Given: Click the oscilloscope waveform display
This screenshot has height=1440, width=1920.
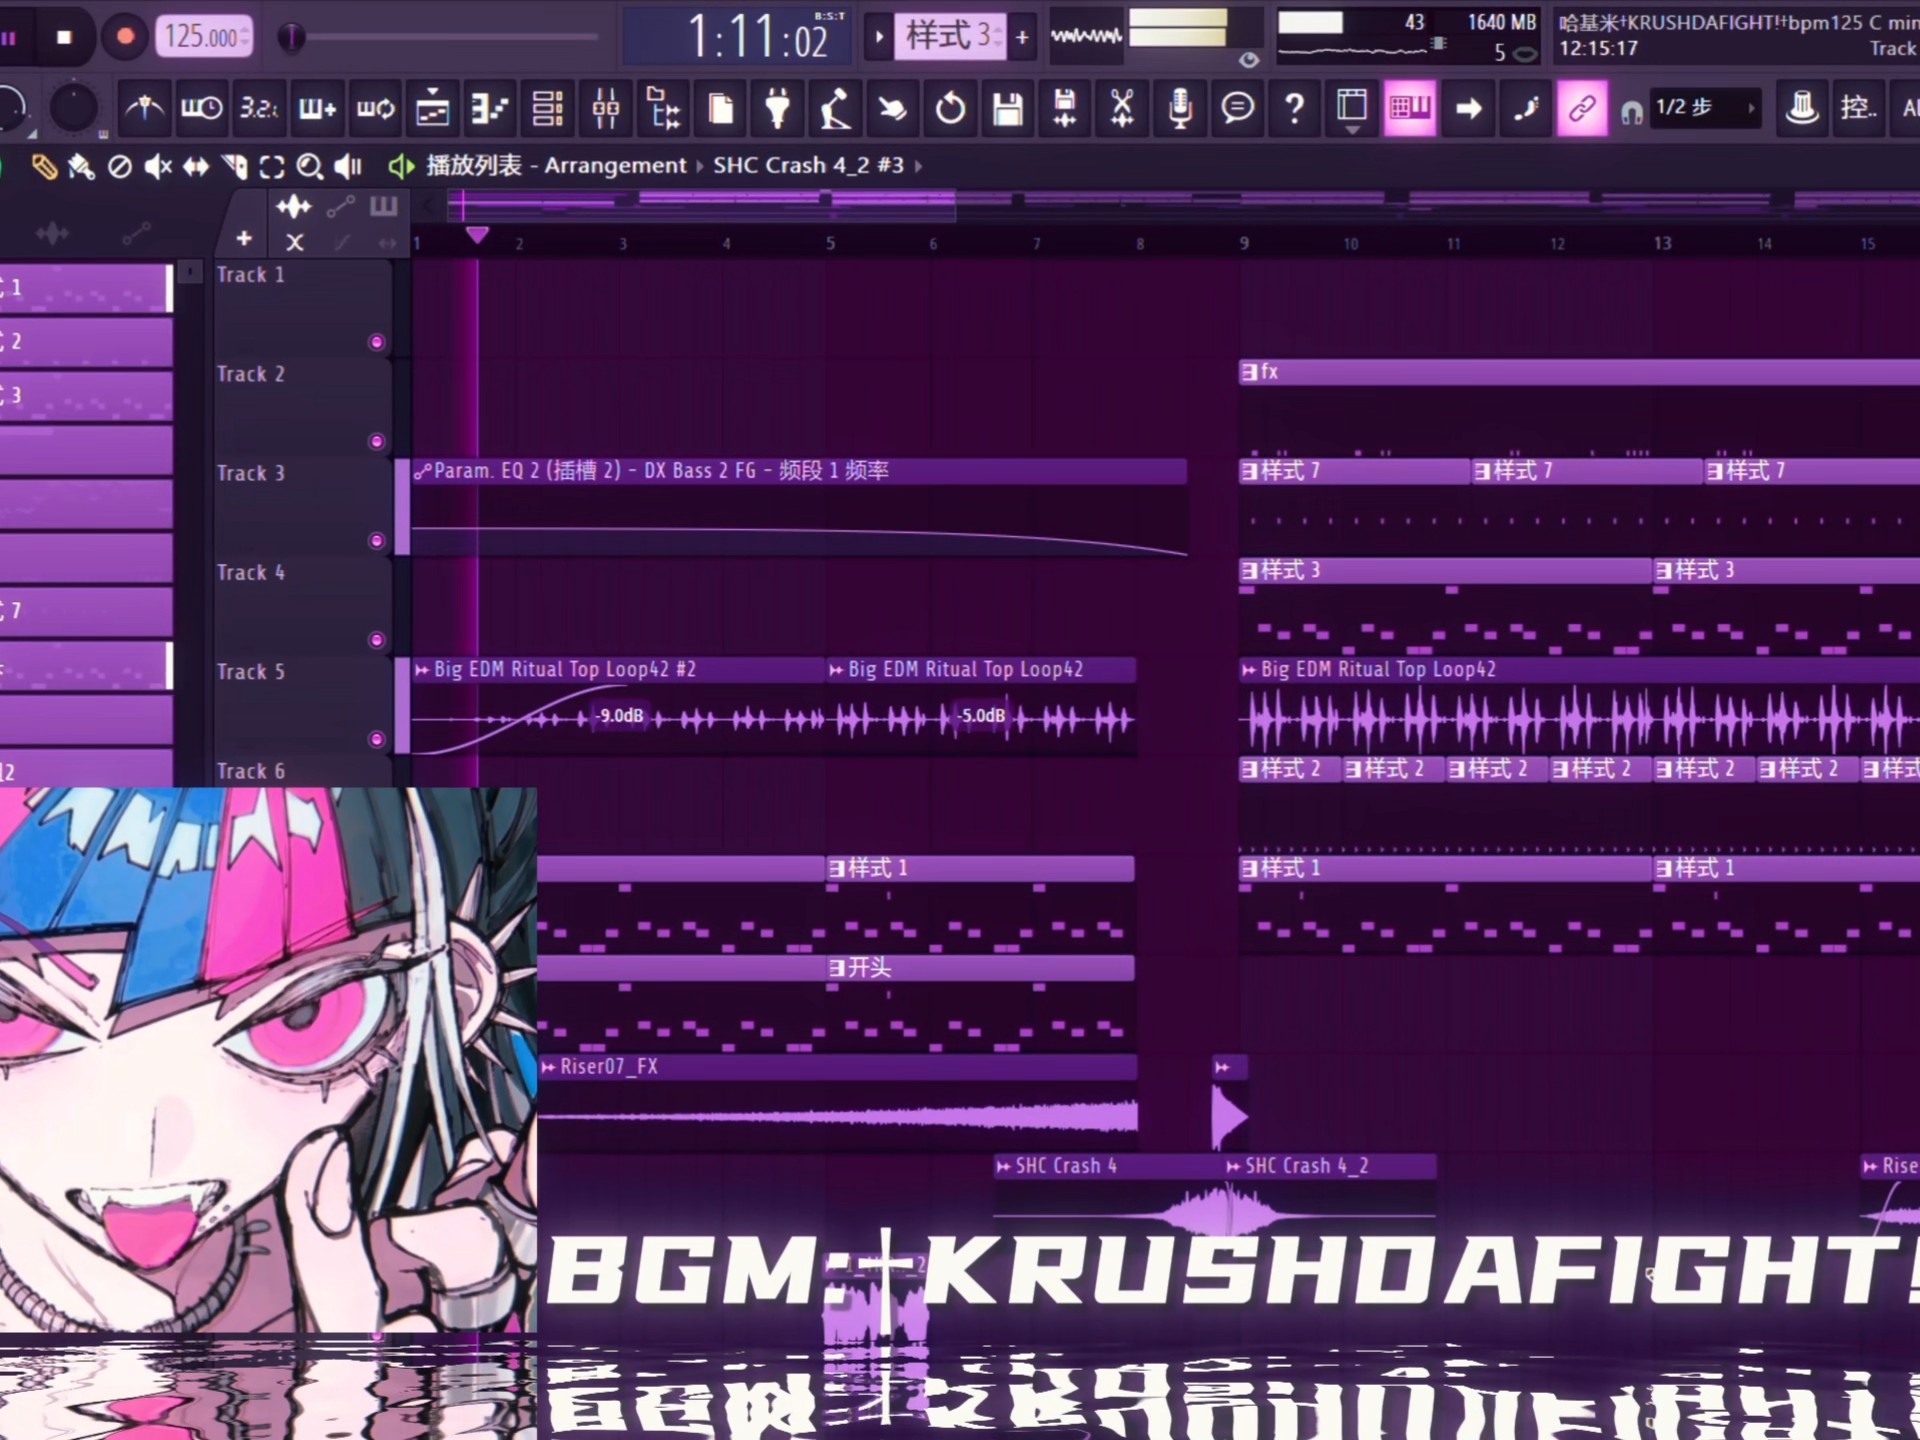Looking at the screenshot, I should click(x=1086, y=37).
